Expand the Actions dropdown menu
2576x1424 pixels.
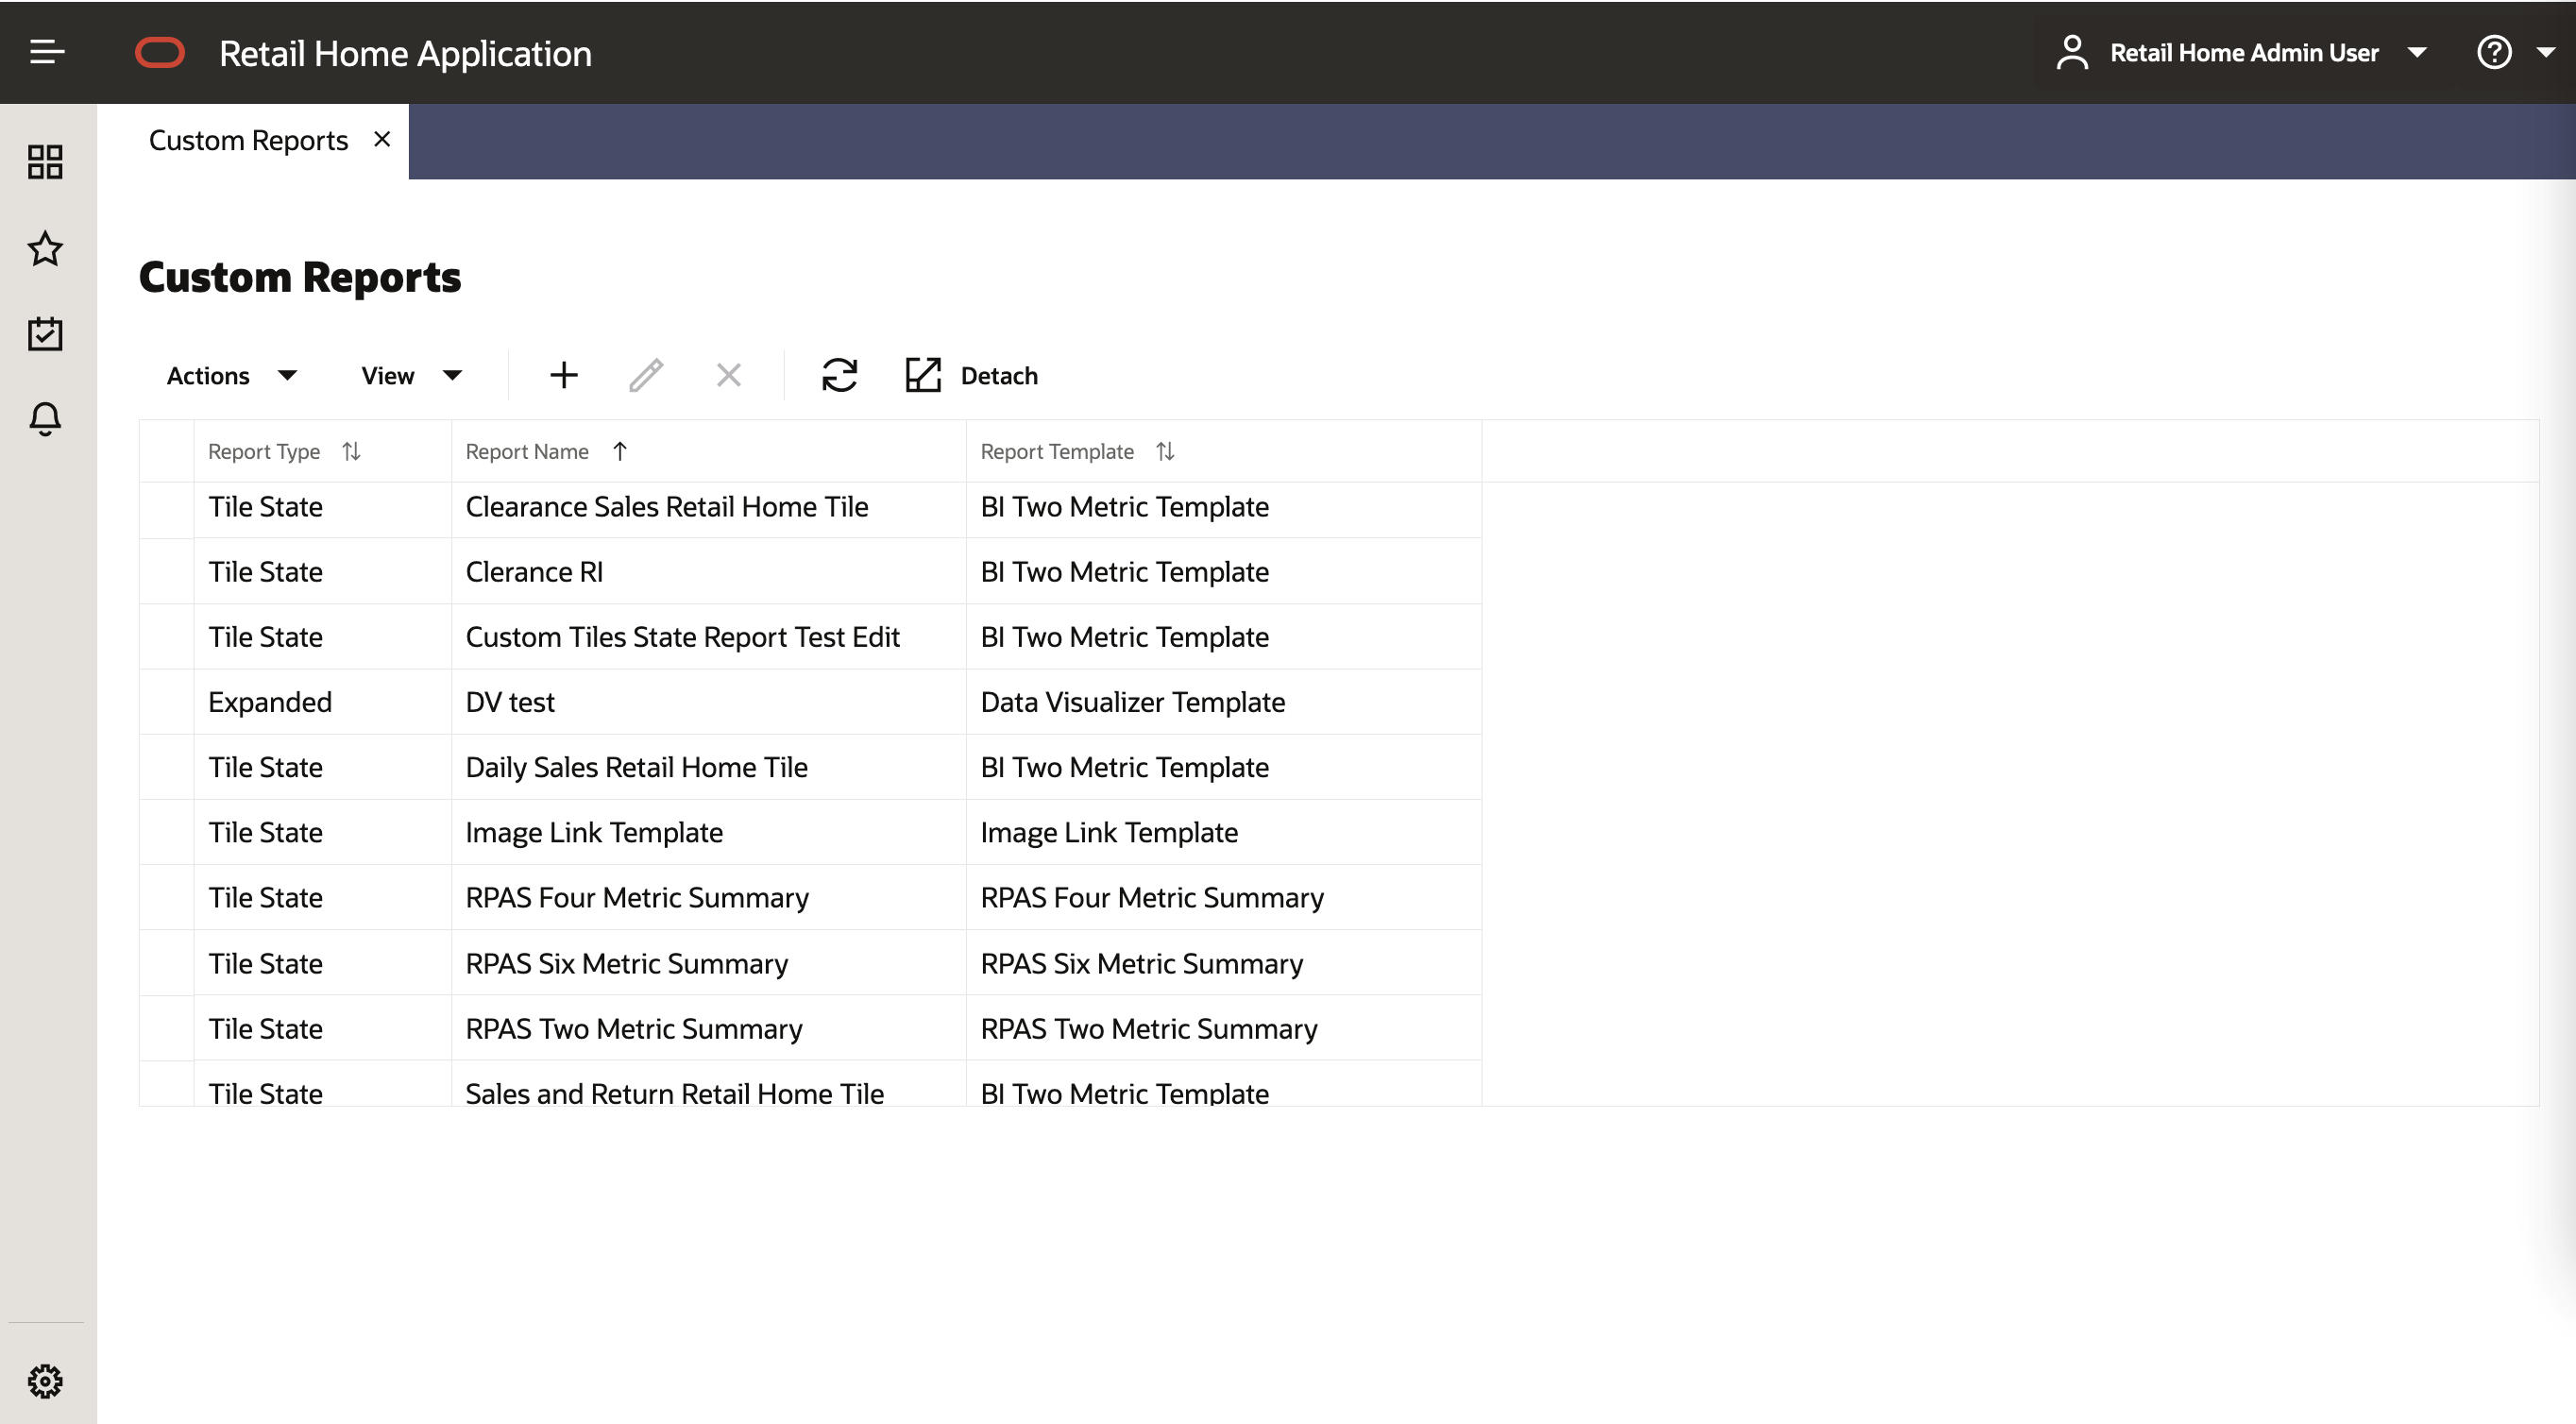231,376
